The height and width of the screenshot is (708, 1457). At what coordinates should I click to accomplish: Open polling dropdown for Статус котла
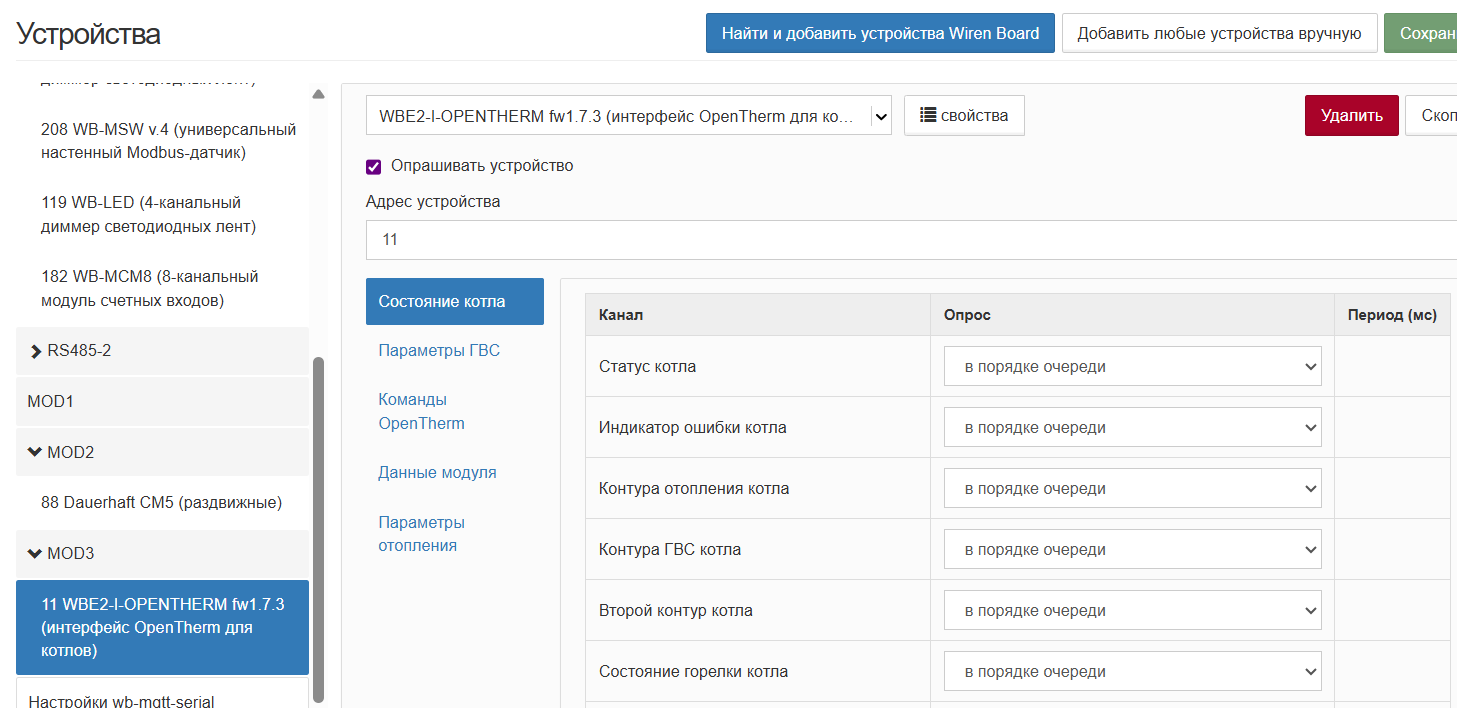1132,367
